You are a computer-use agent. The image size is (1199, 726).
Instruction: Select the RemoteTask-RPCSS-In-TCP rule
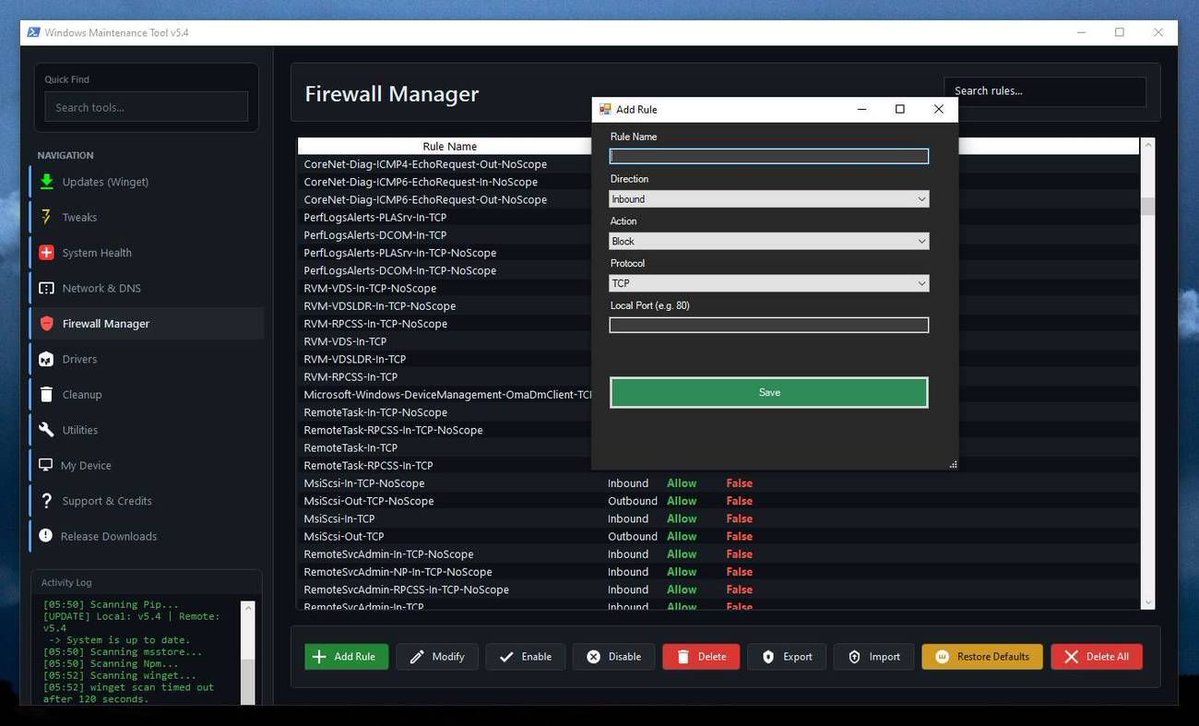[444, 465]
